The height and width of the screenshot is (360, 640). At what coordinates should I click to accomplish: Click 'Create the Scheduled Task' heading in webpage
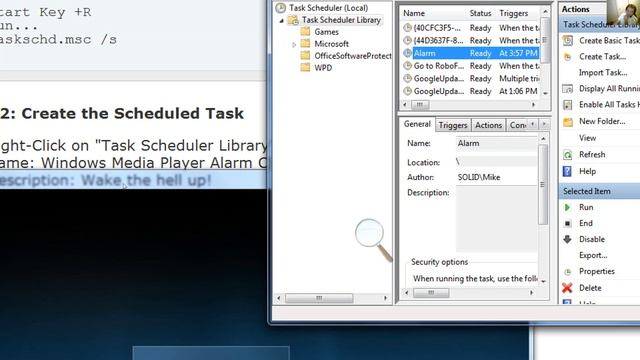[132, 113]
